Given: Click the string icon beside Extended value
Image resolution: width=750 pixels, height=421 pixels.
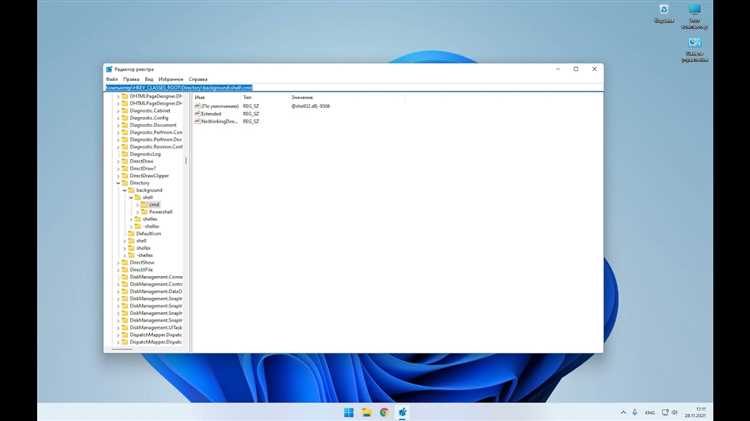Looking at the screenshot, I should click(198, 114).
